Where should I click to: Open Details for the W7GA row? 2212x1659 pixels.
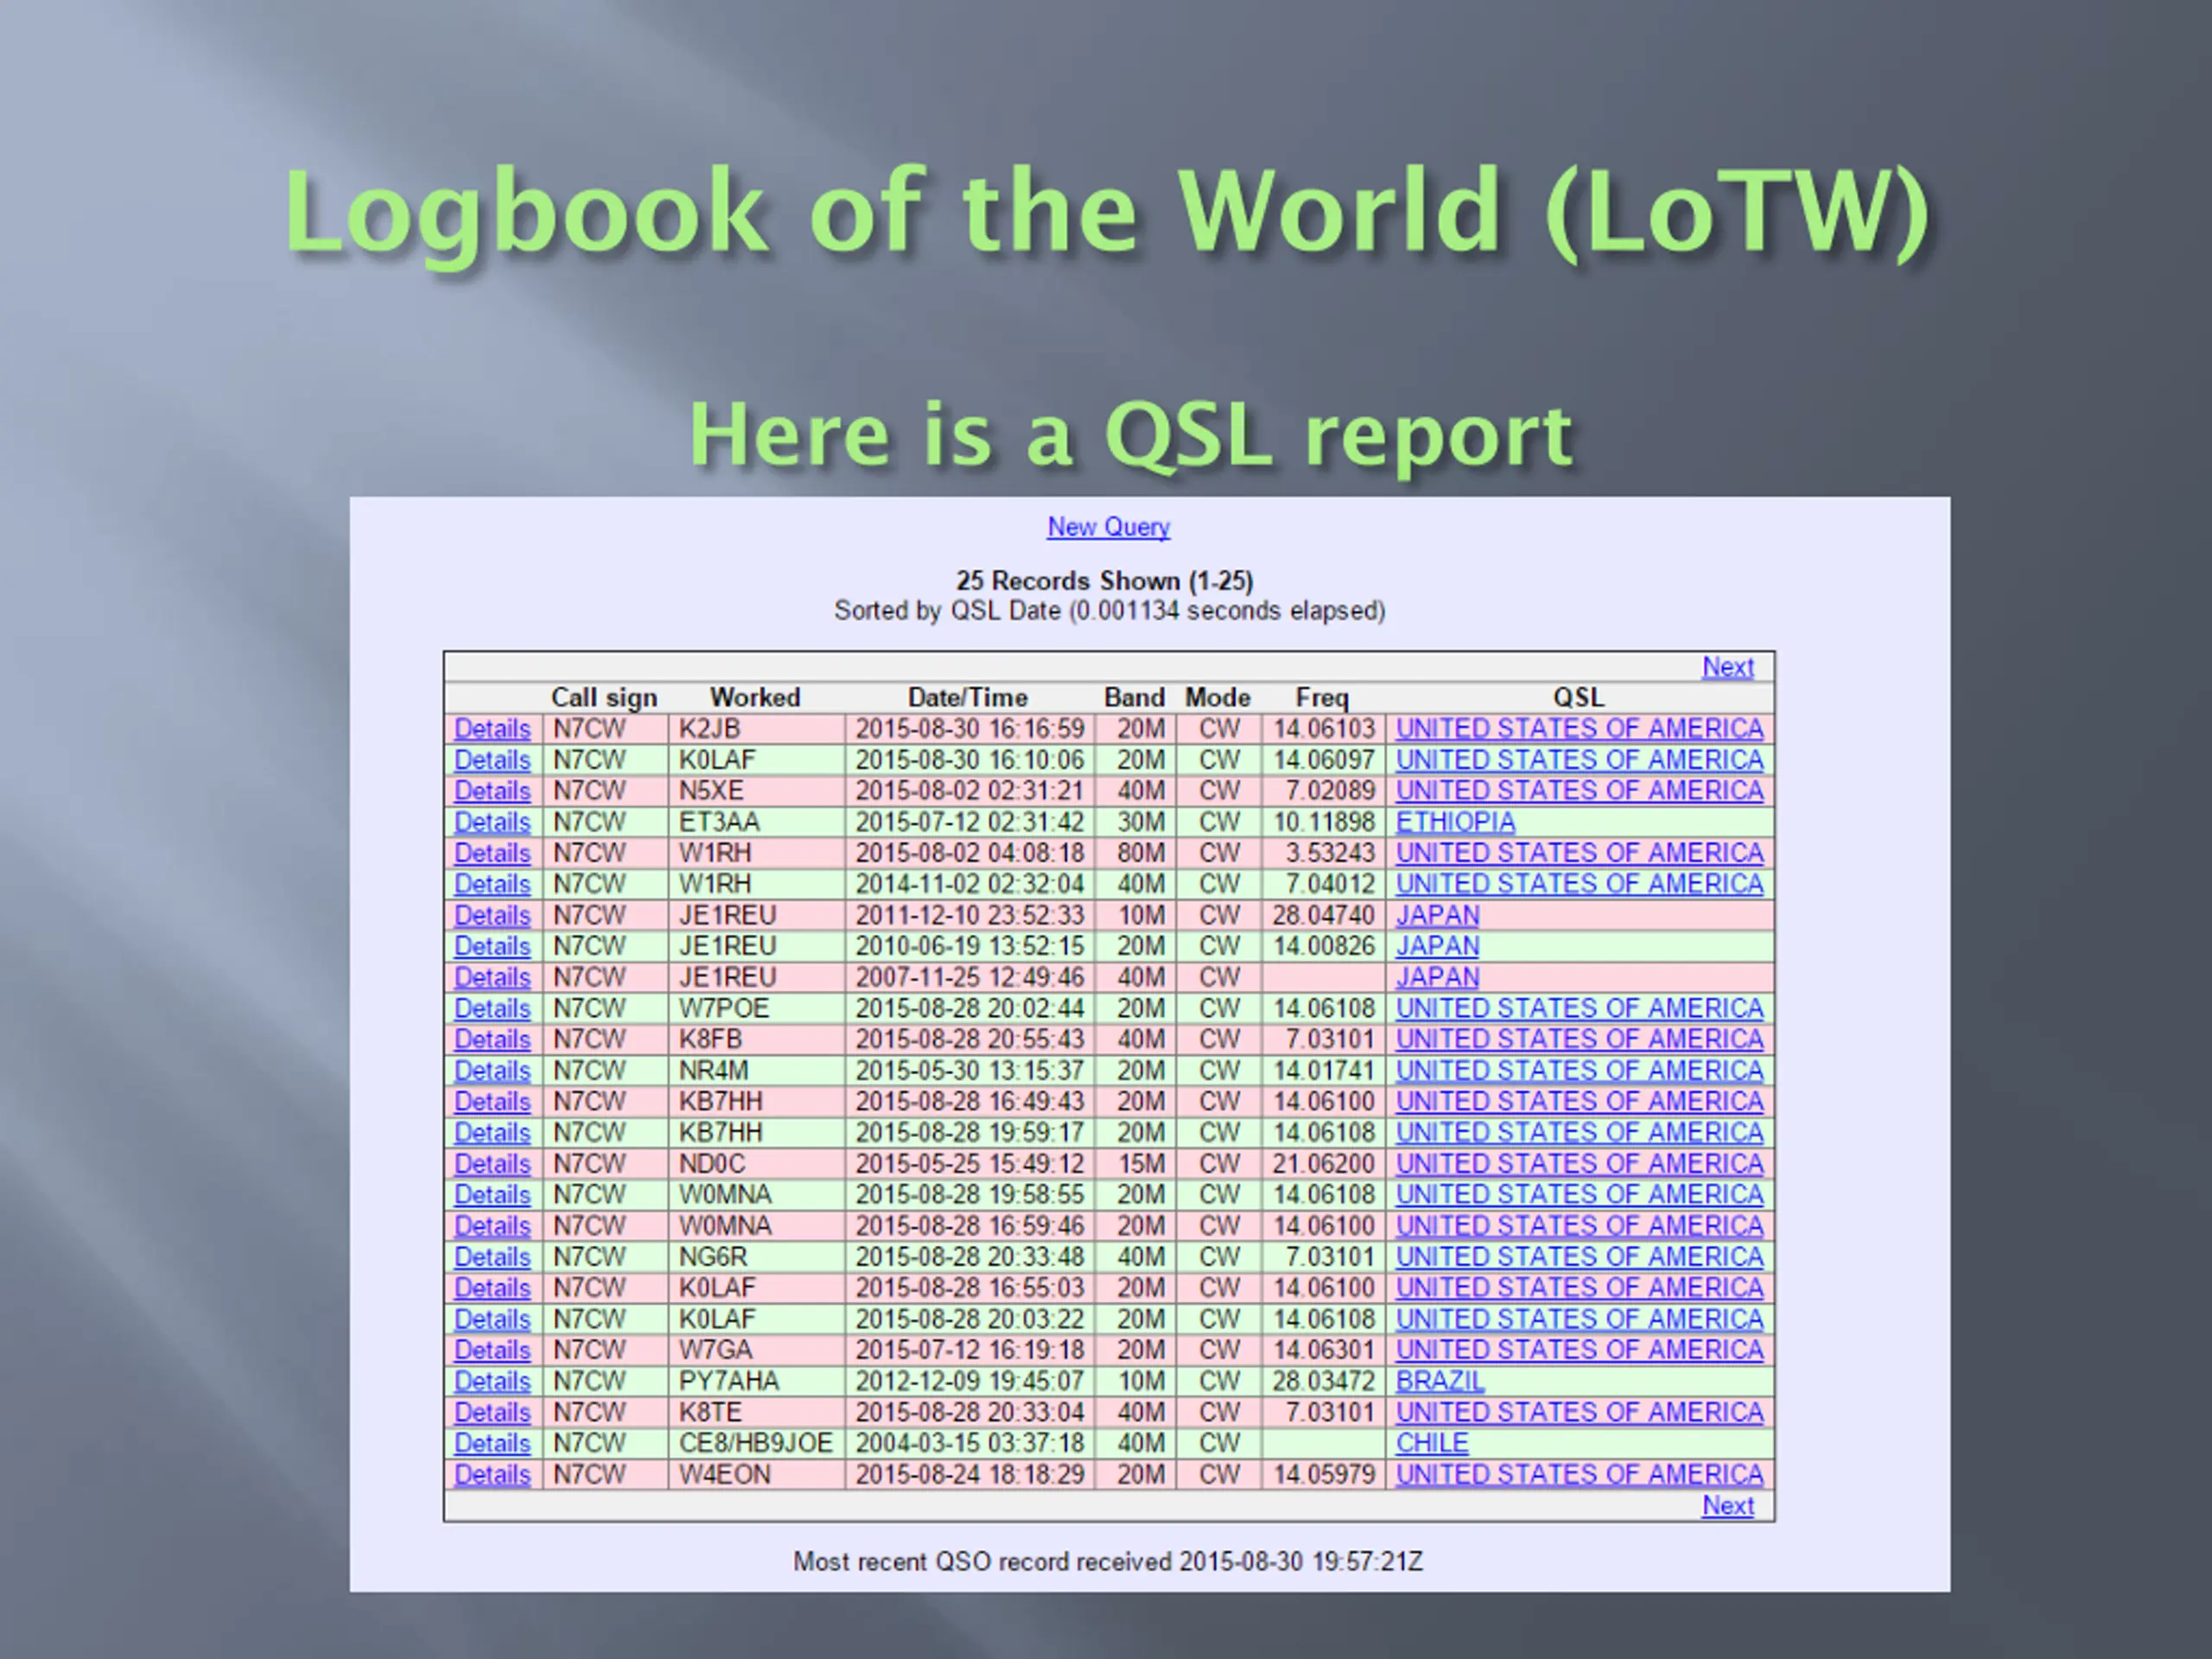pyautogui.click(x=492, y=1350)
